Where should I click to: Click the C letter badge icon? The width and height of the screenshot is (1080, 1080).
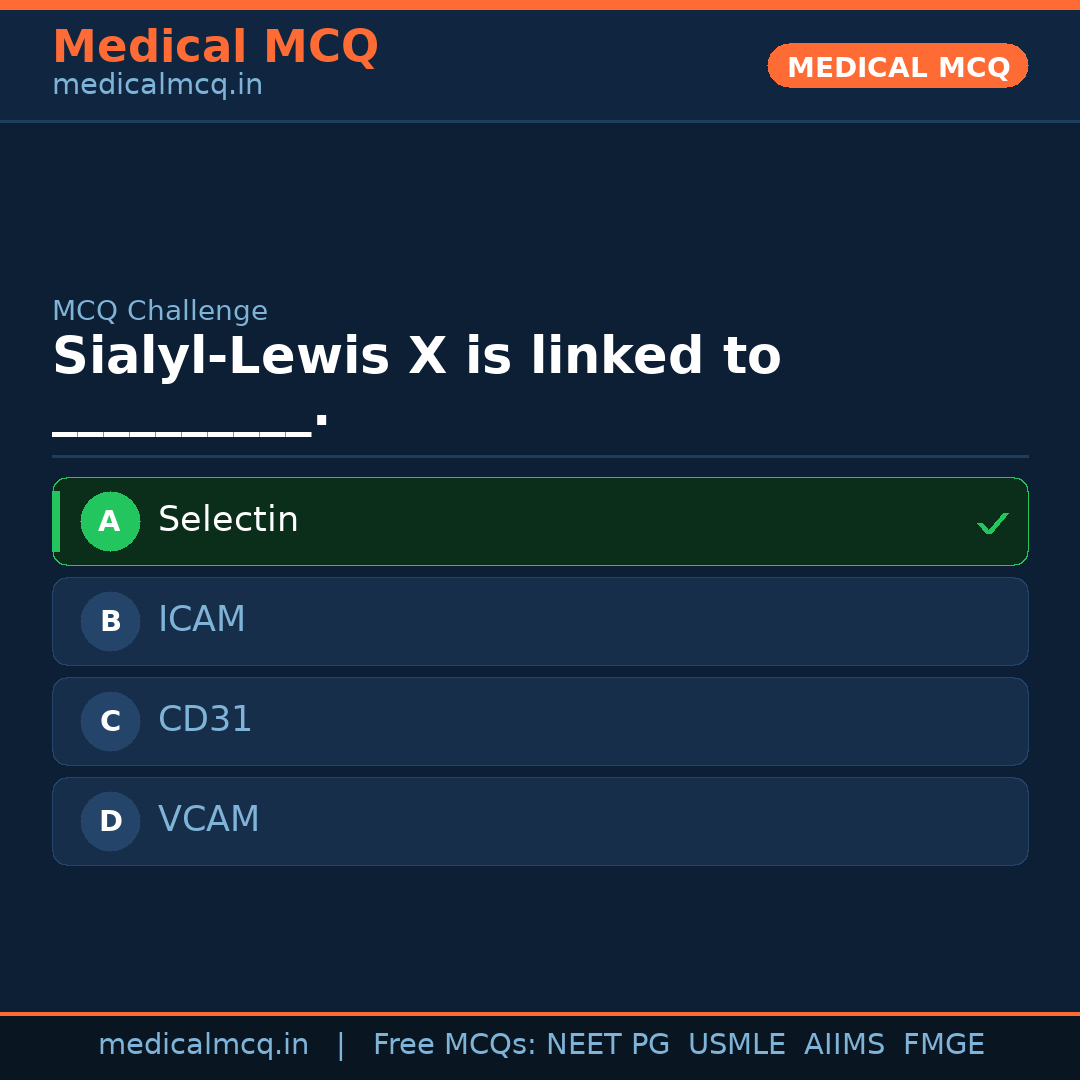[110, 721]
